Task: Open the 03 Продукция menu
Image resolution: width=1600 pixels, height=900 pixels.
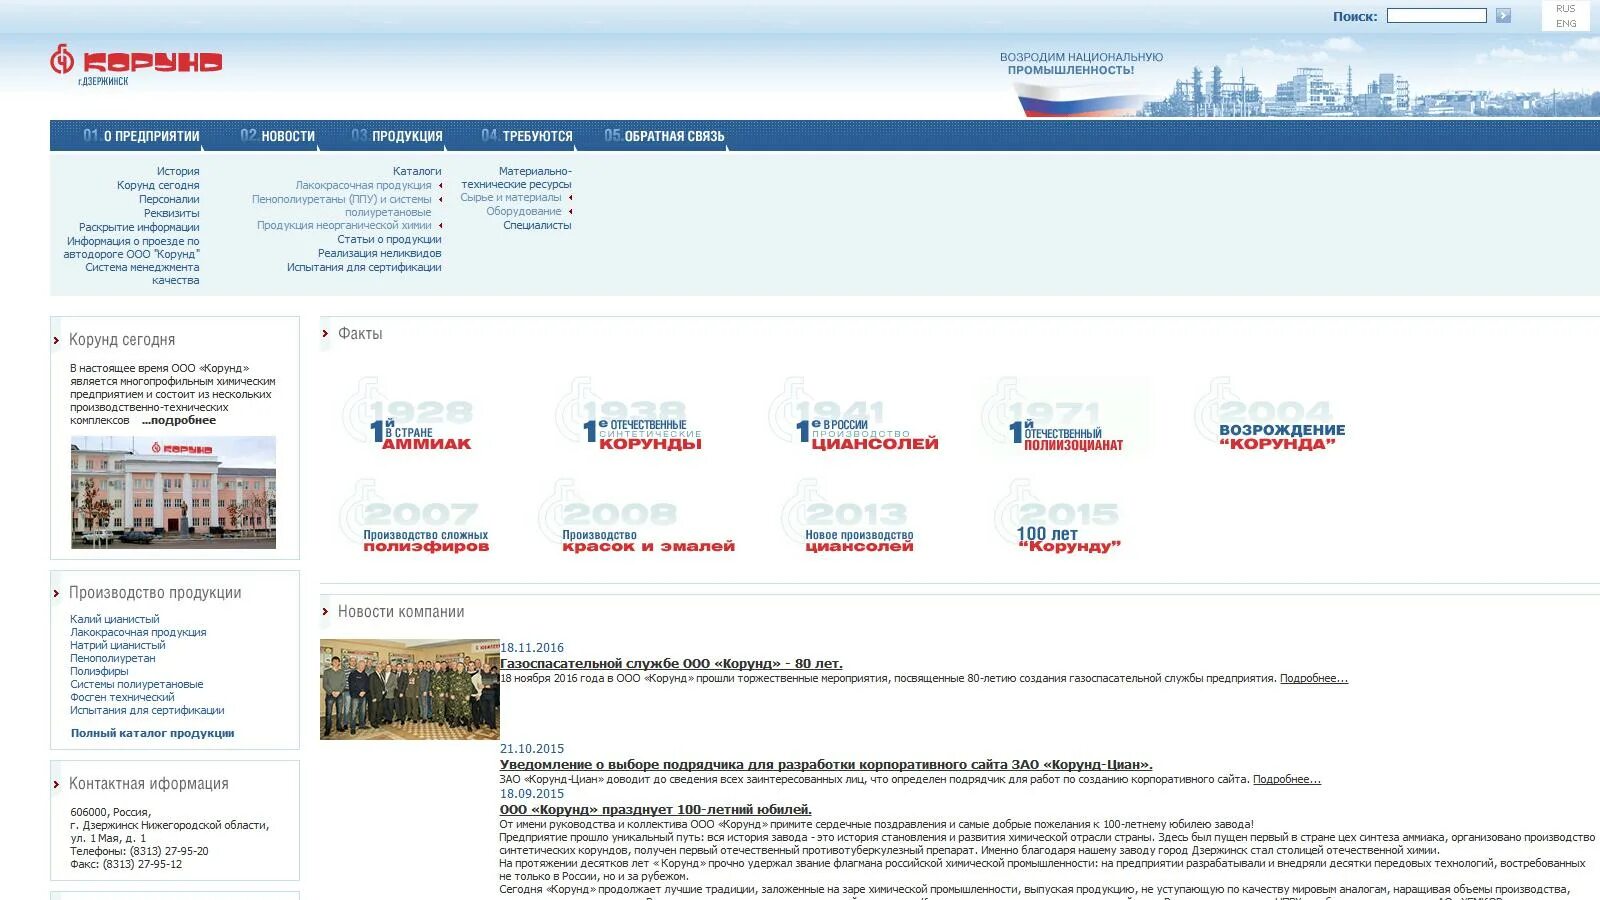Action: pos(396,136)
